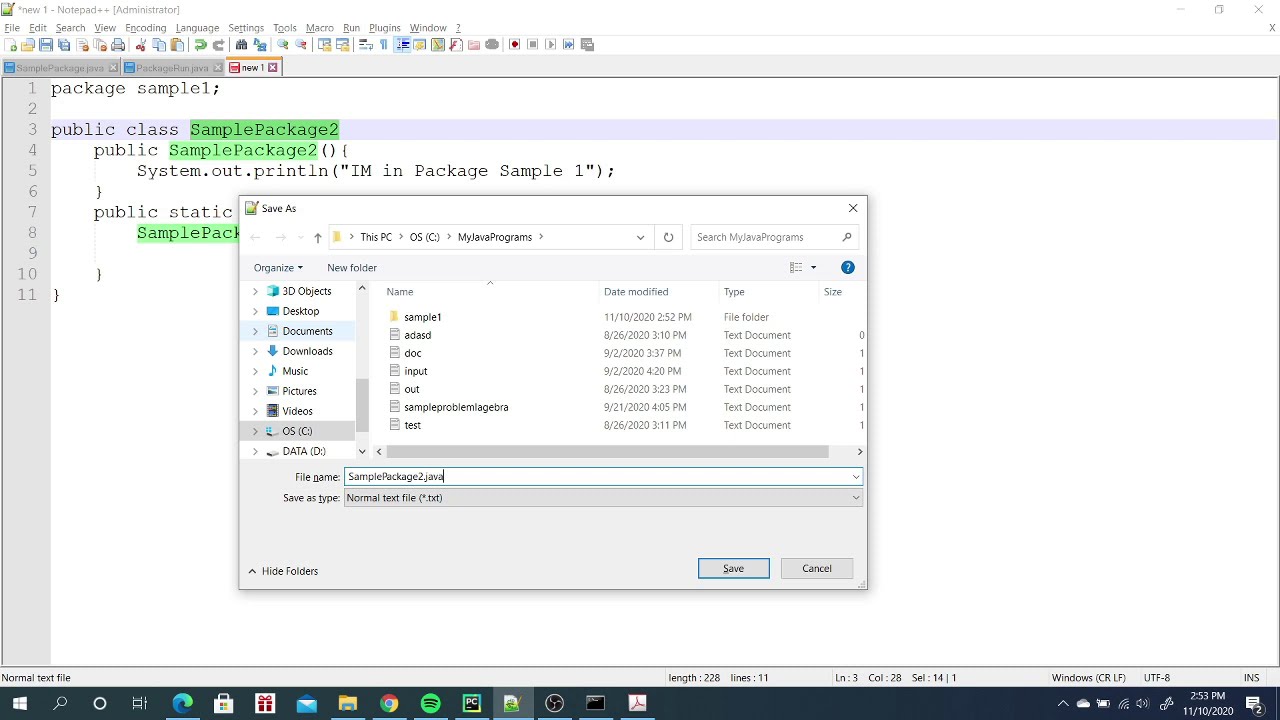Toggle Show All Characters pilcrow icon

pyautogui.click(x=383, y=45)
